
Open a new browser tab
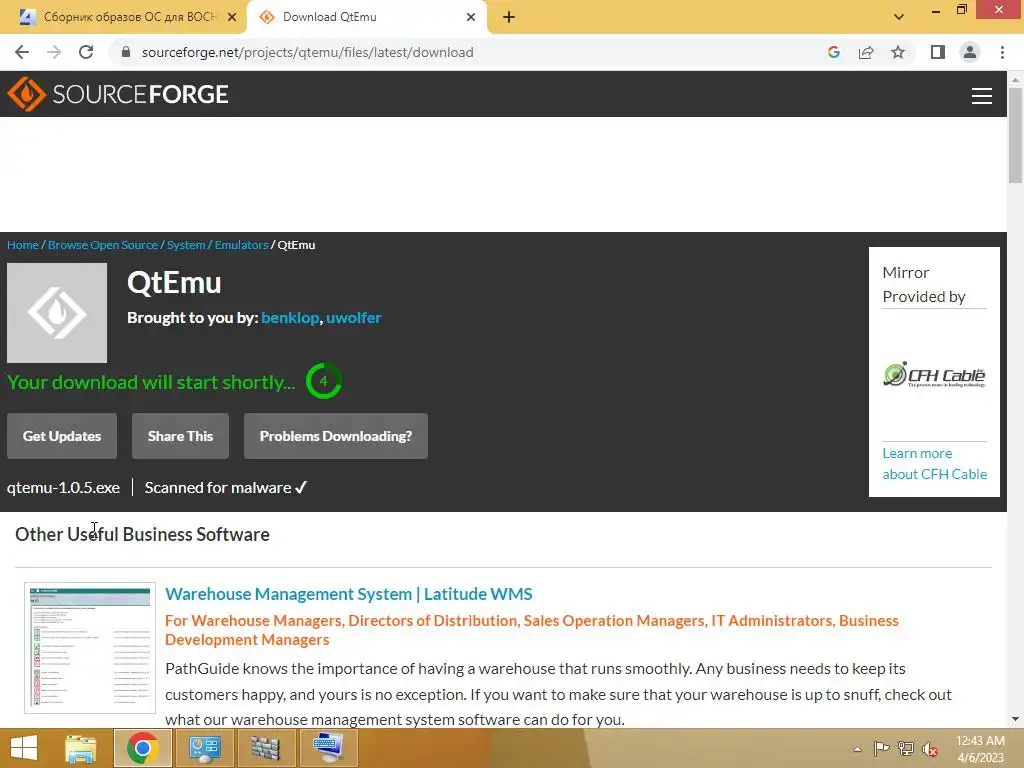(x=509, y=17)
